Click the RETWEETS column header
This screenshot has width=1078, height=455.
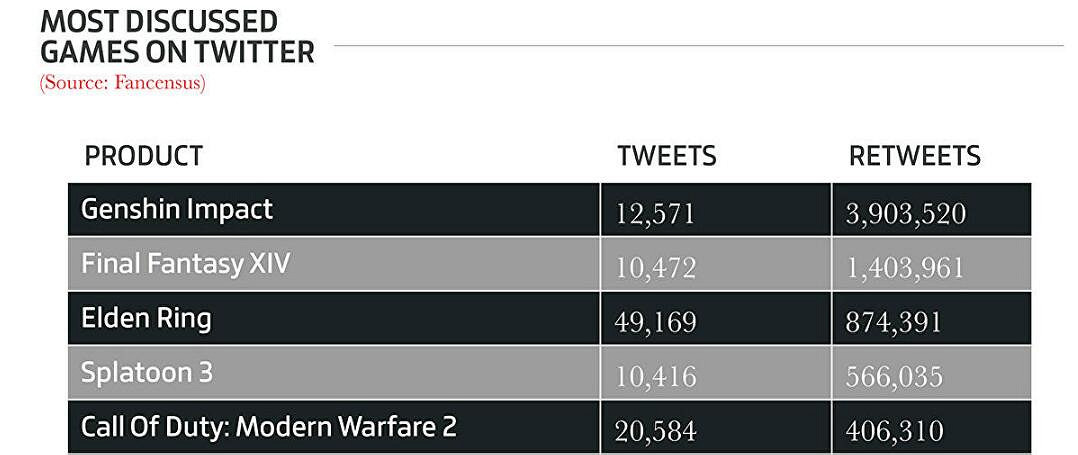click(914, 156)
